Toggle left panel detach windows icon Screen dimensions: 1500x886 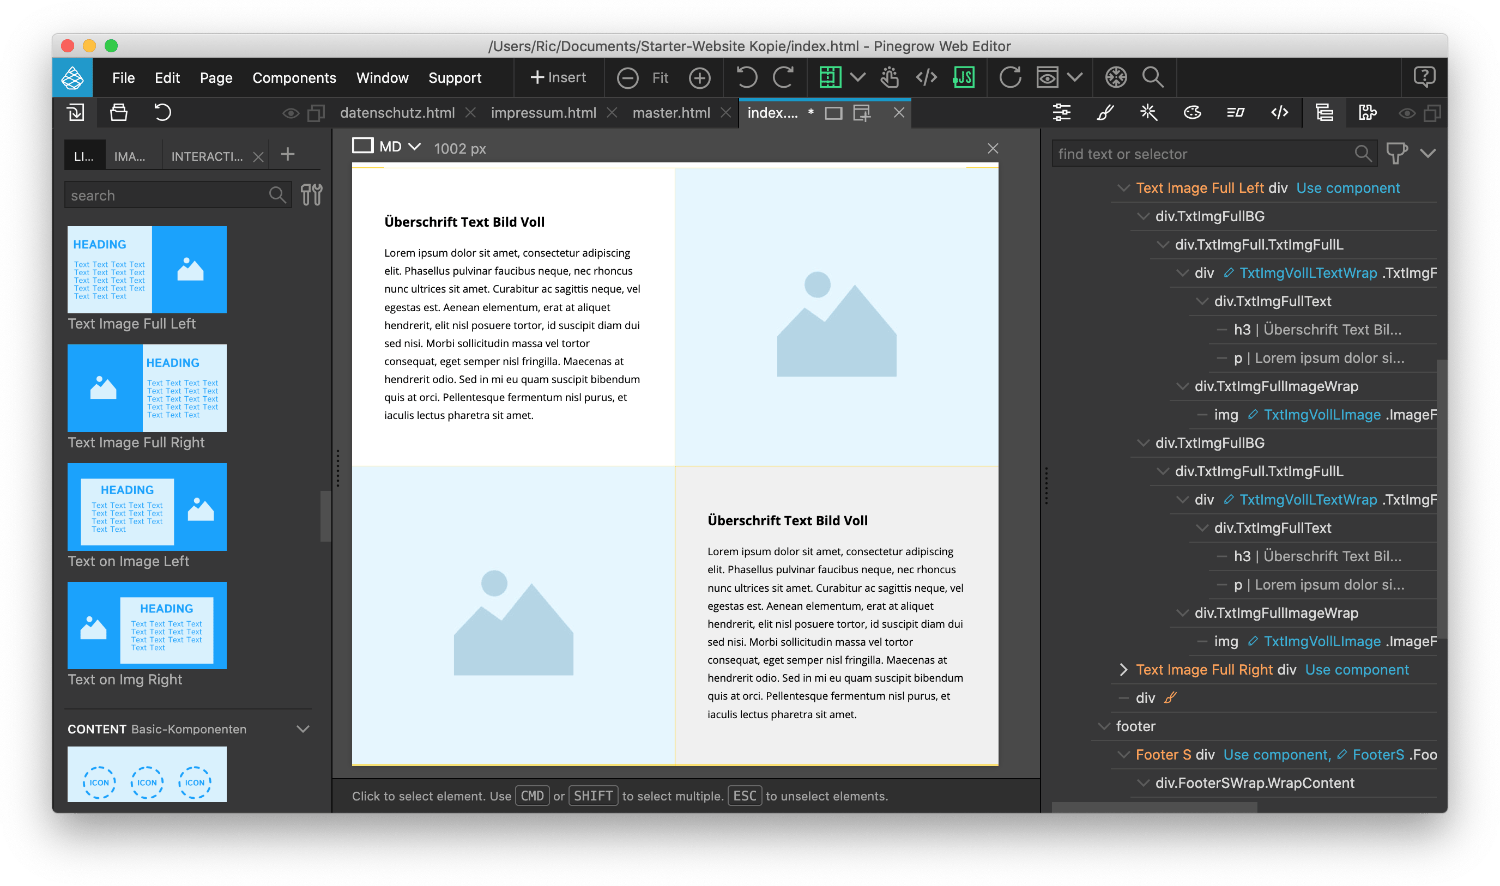pos(316,114)
